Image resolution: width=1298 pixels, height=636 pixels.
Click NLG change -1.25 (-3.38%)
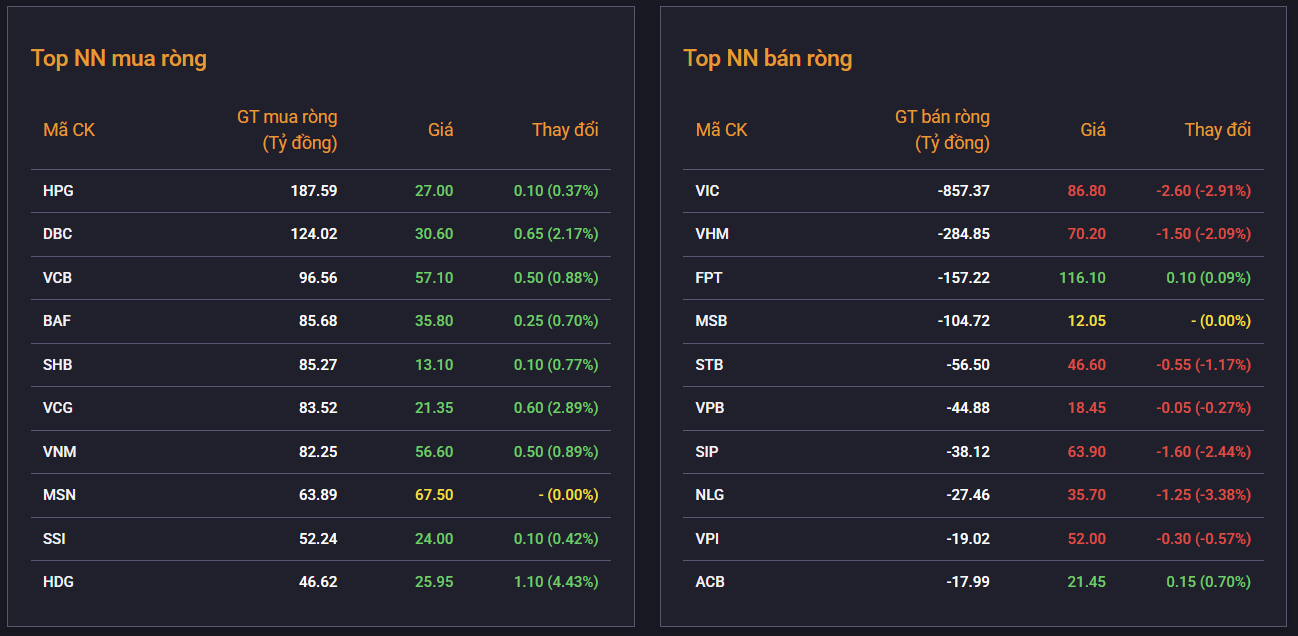tap(1204, 495)
